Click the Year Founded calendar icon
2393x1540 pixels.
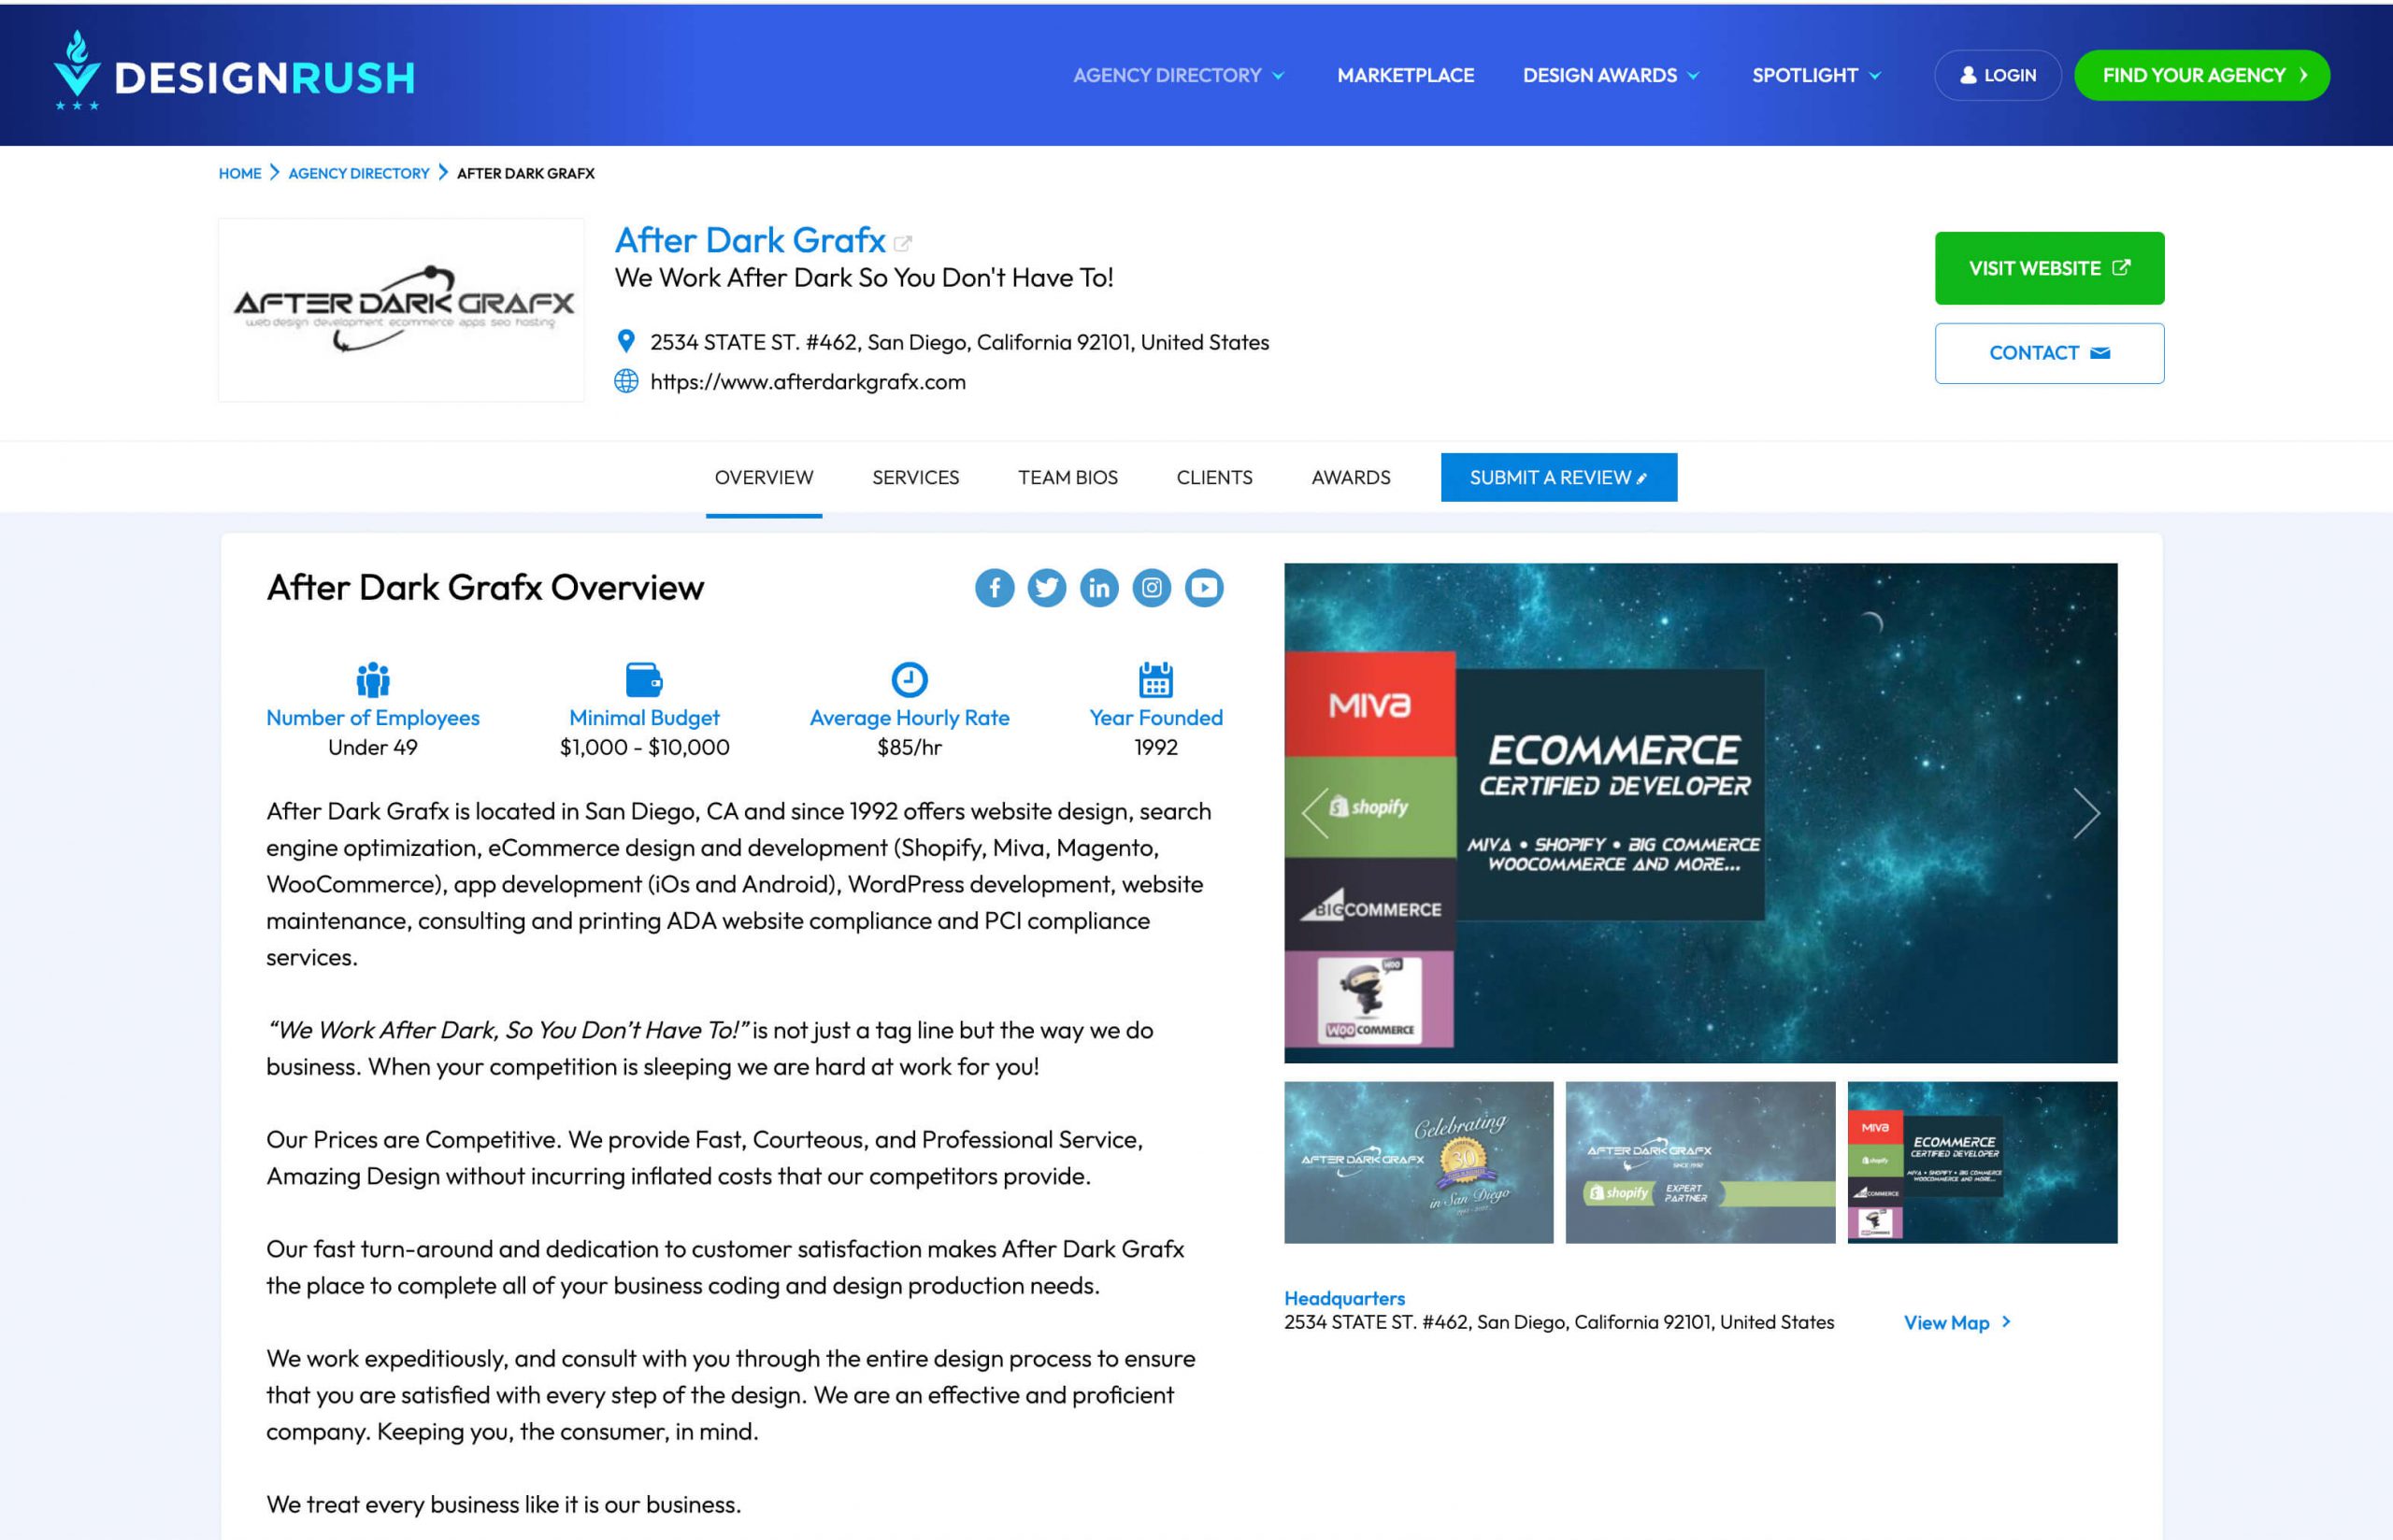pyautogui.click(x=1156, y=679)
